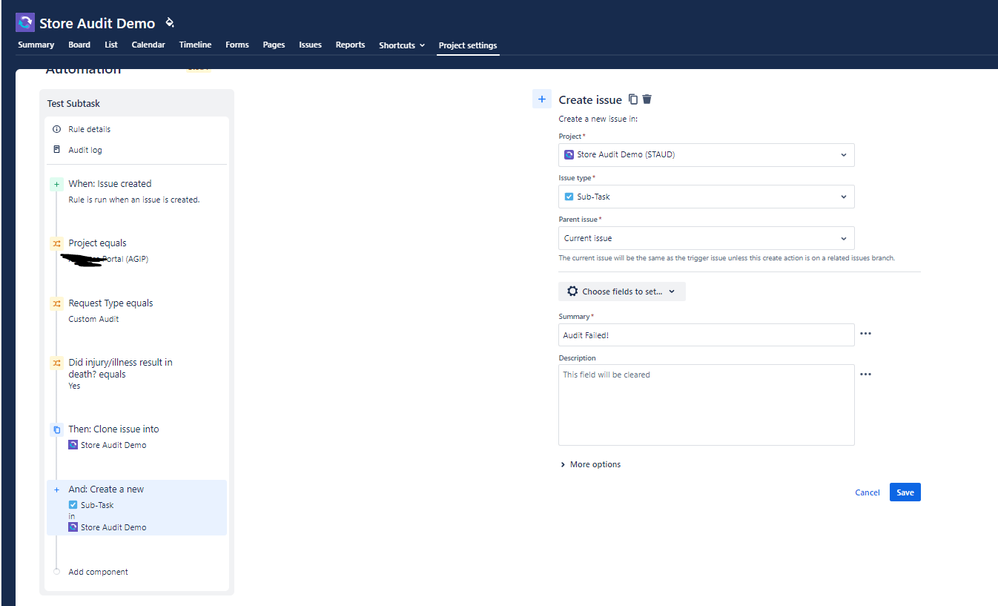Screen dimensions: 998x606
Task: Open the Summary tab
Action: [x=36, y=45]
